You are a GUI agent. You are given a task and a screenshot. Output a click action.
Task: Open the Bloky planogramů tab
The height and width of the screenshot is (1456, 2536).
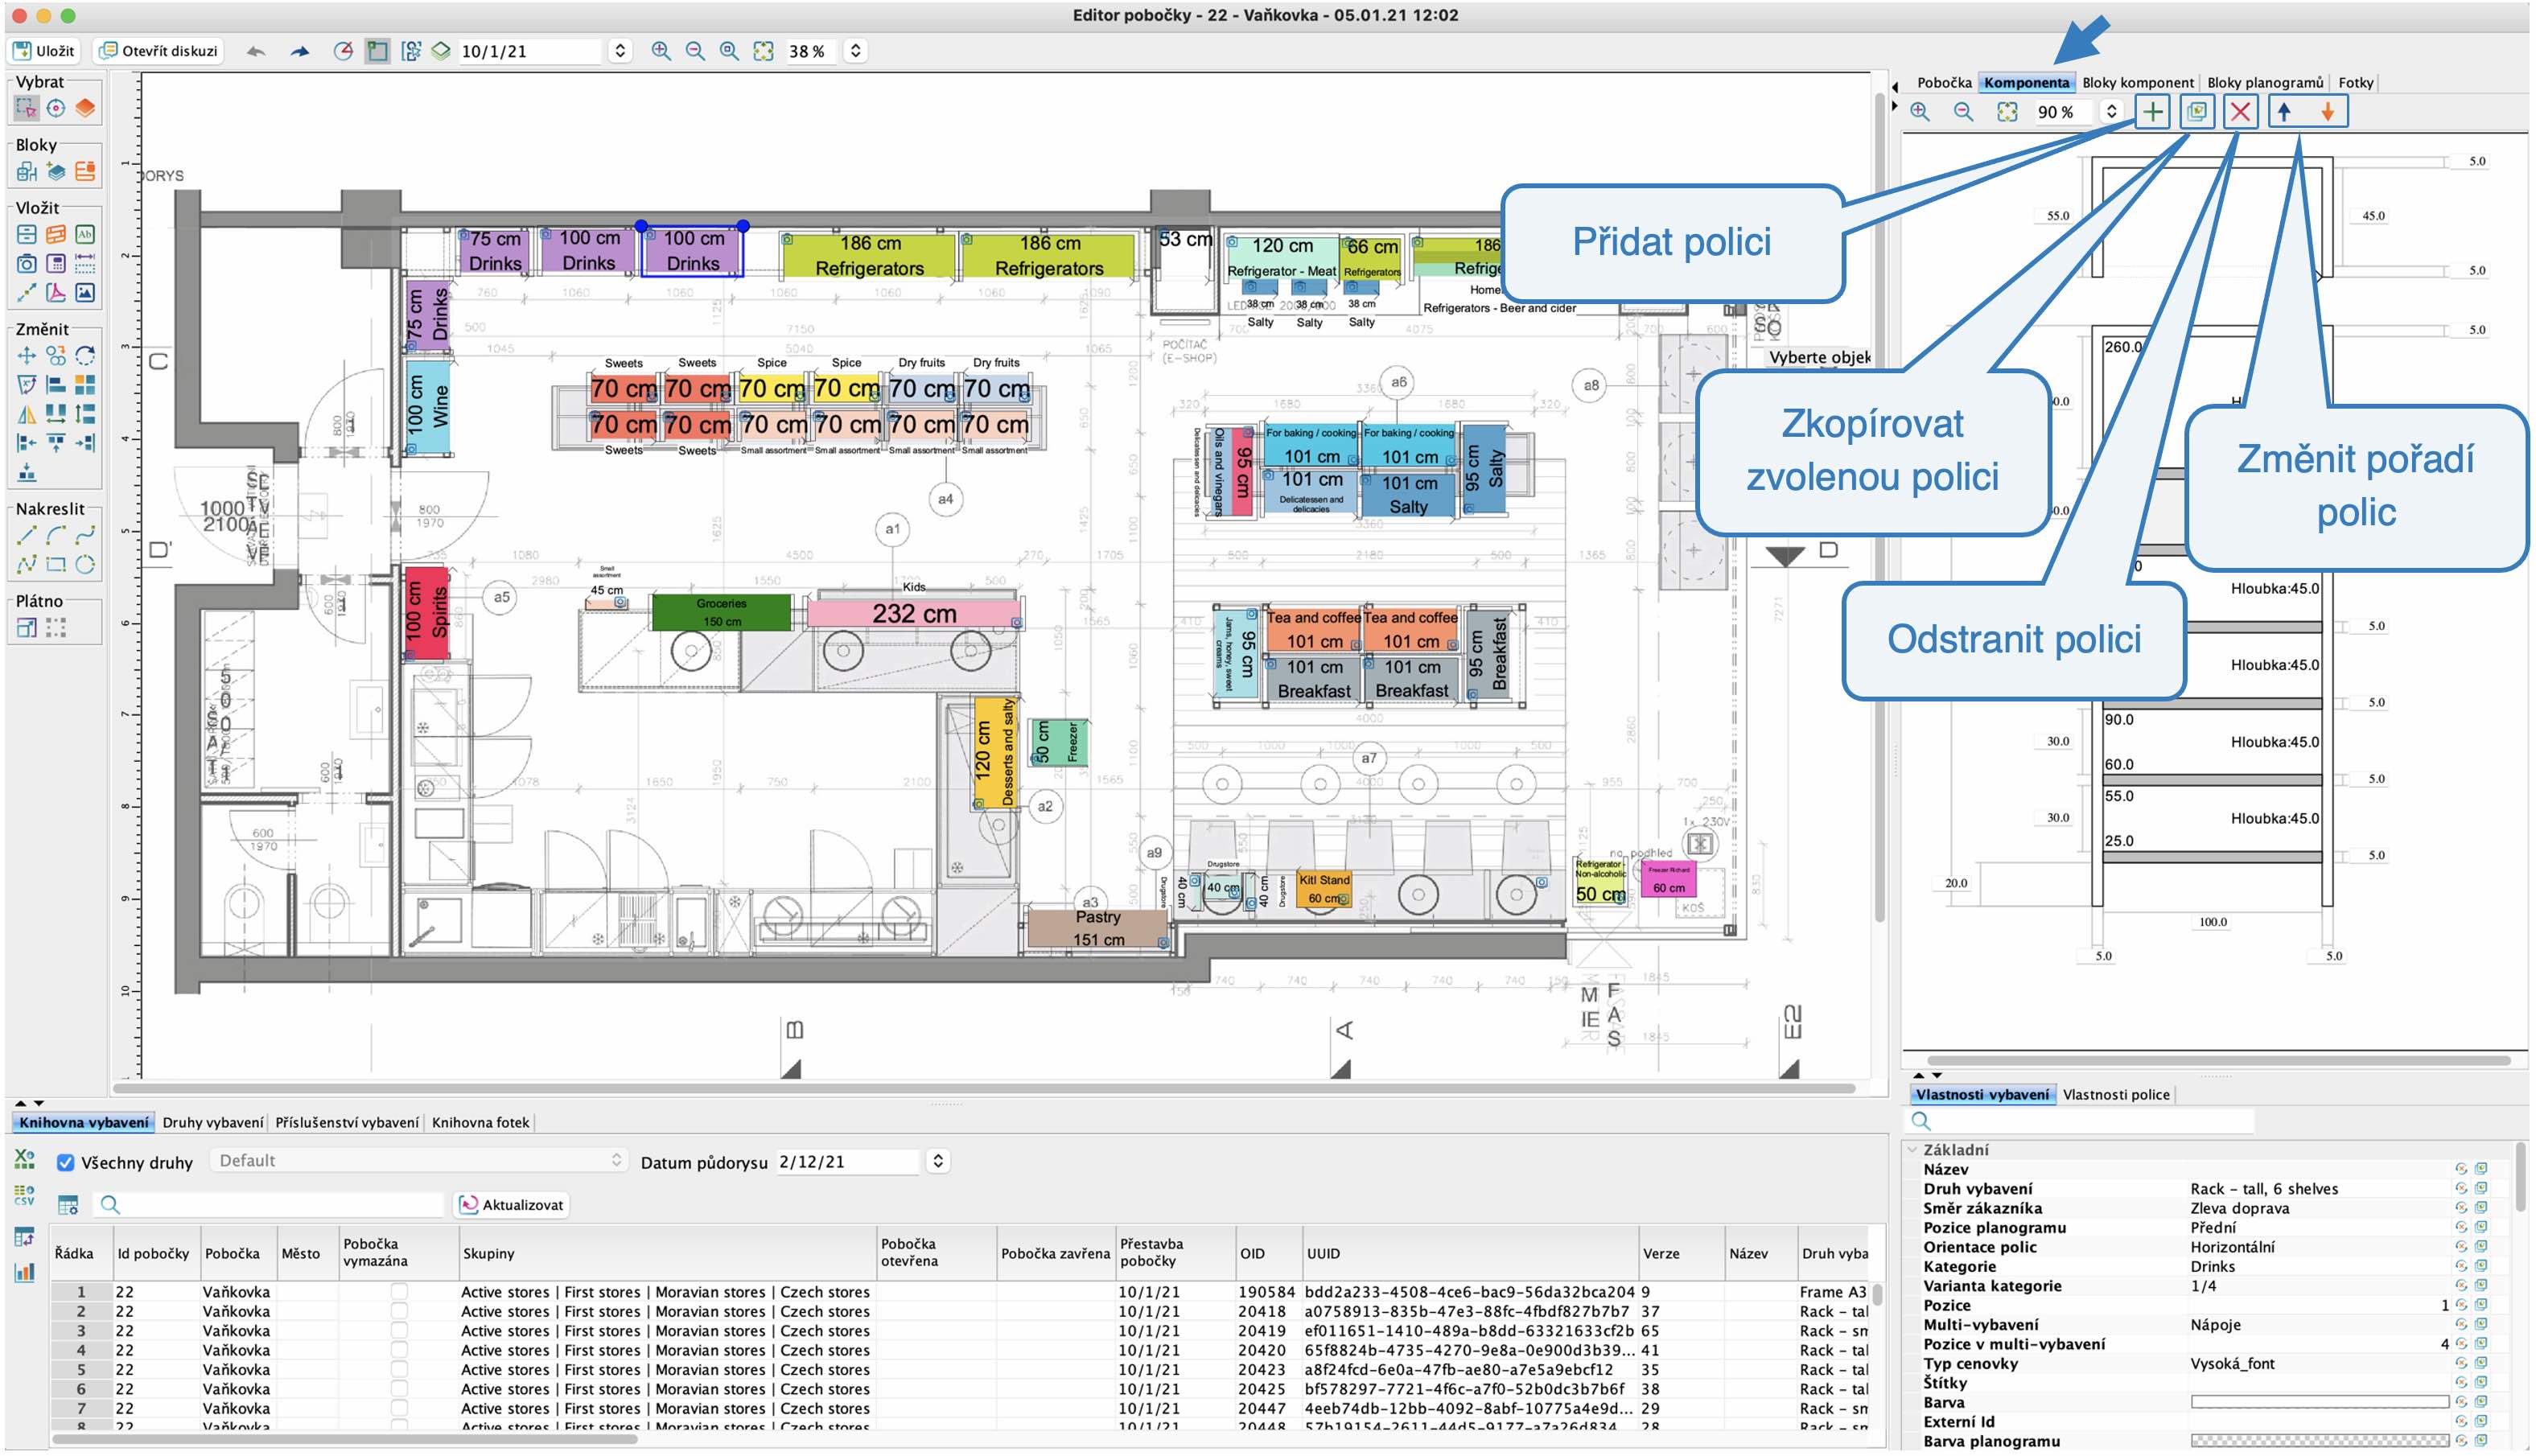point(2265,83)
